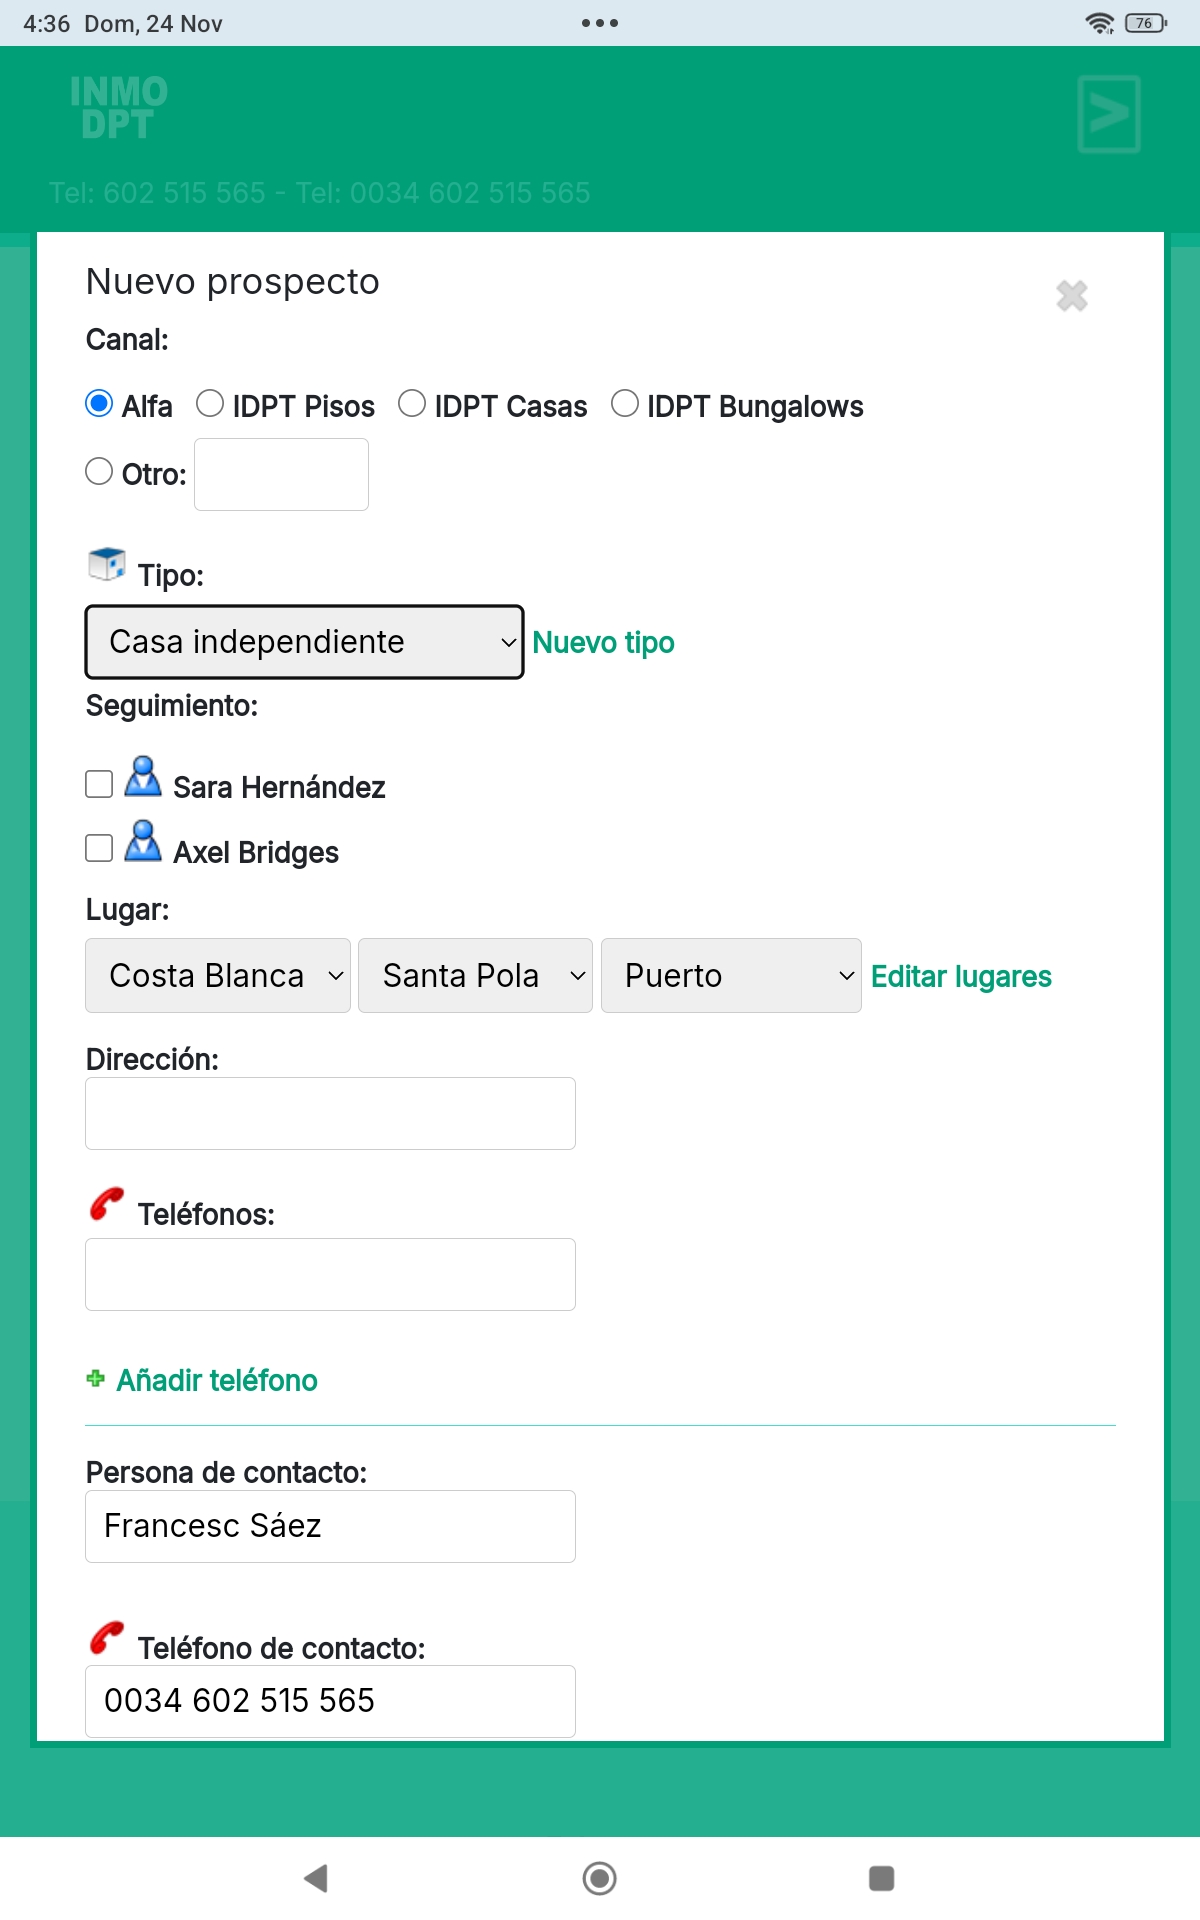Focus the Dirección text field
Image resolution: width=1200 pixels, height=1920 pixels.
(330, 1114)
